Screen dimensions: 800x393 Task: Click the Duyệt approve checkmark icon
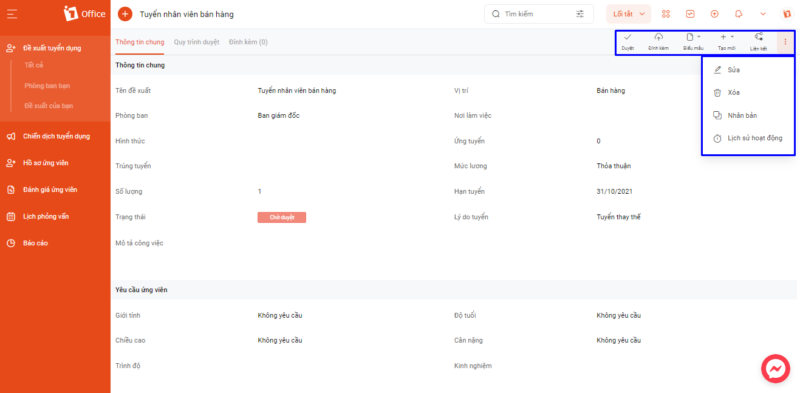point(628,37)
